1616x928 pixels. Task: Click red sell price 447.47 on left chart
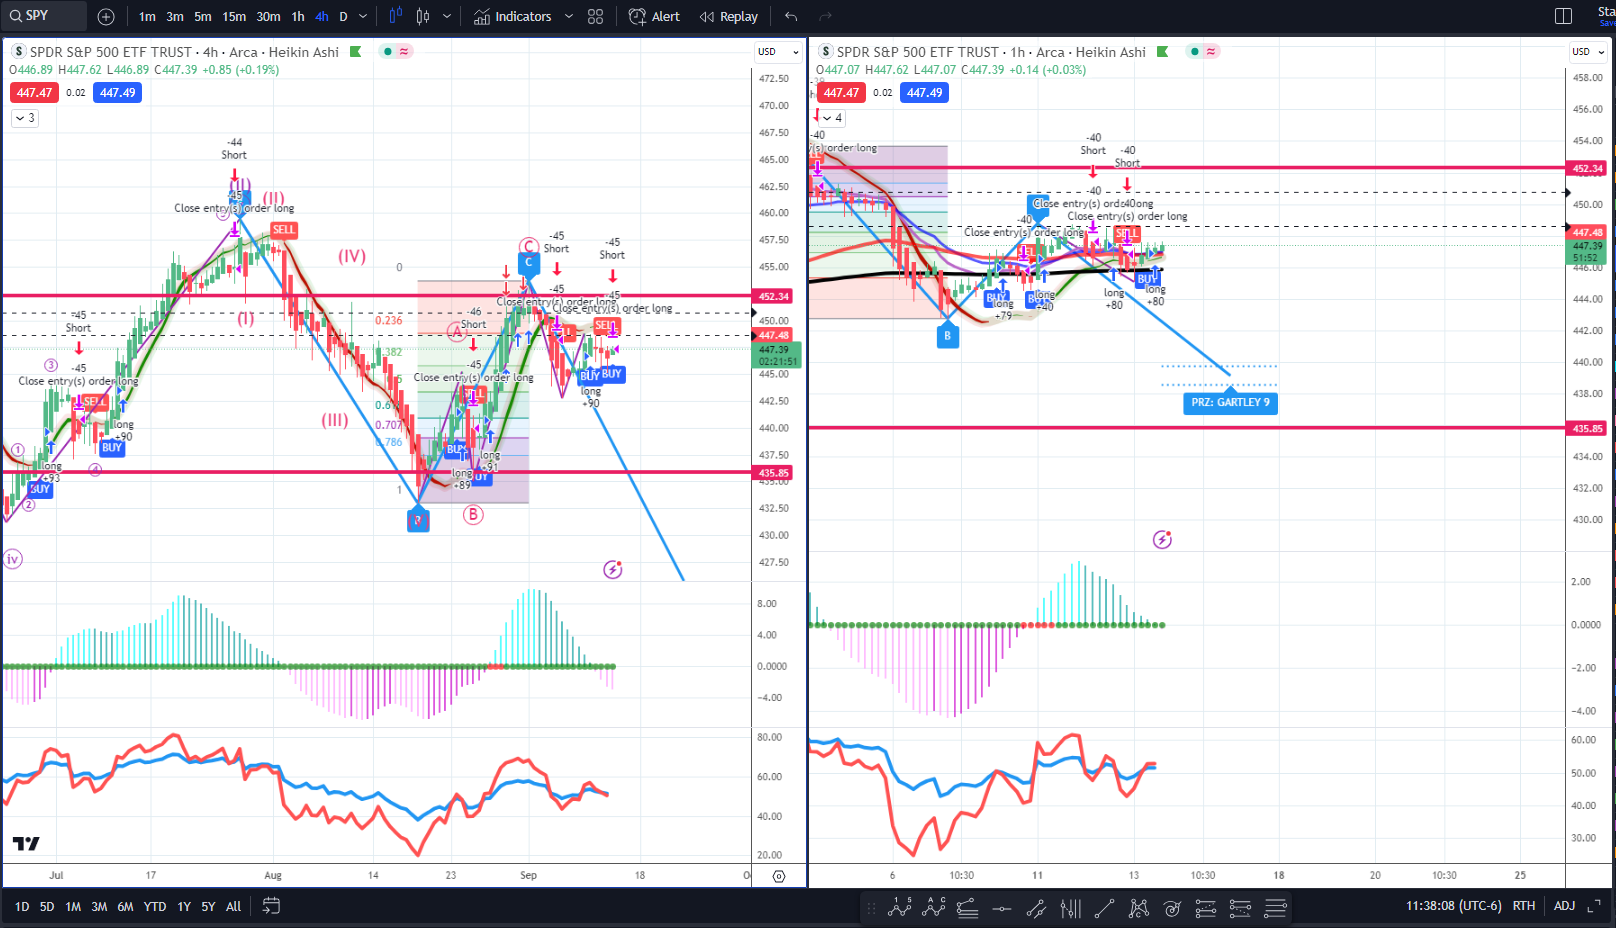[x=34, y=93]
